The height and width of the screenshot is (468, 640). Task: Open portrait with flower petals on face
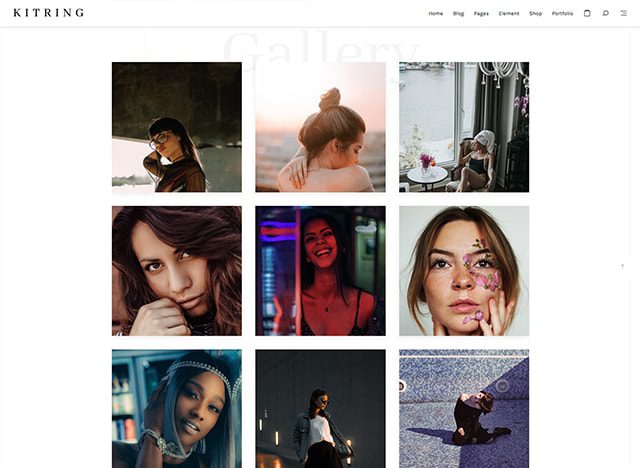coord(464,271)
